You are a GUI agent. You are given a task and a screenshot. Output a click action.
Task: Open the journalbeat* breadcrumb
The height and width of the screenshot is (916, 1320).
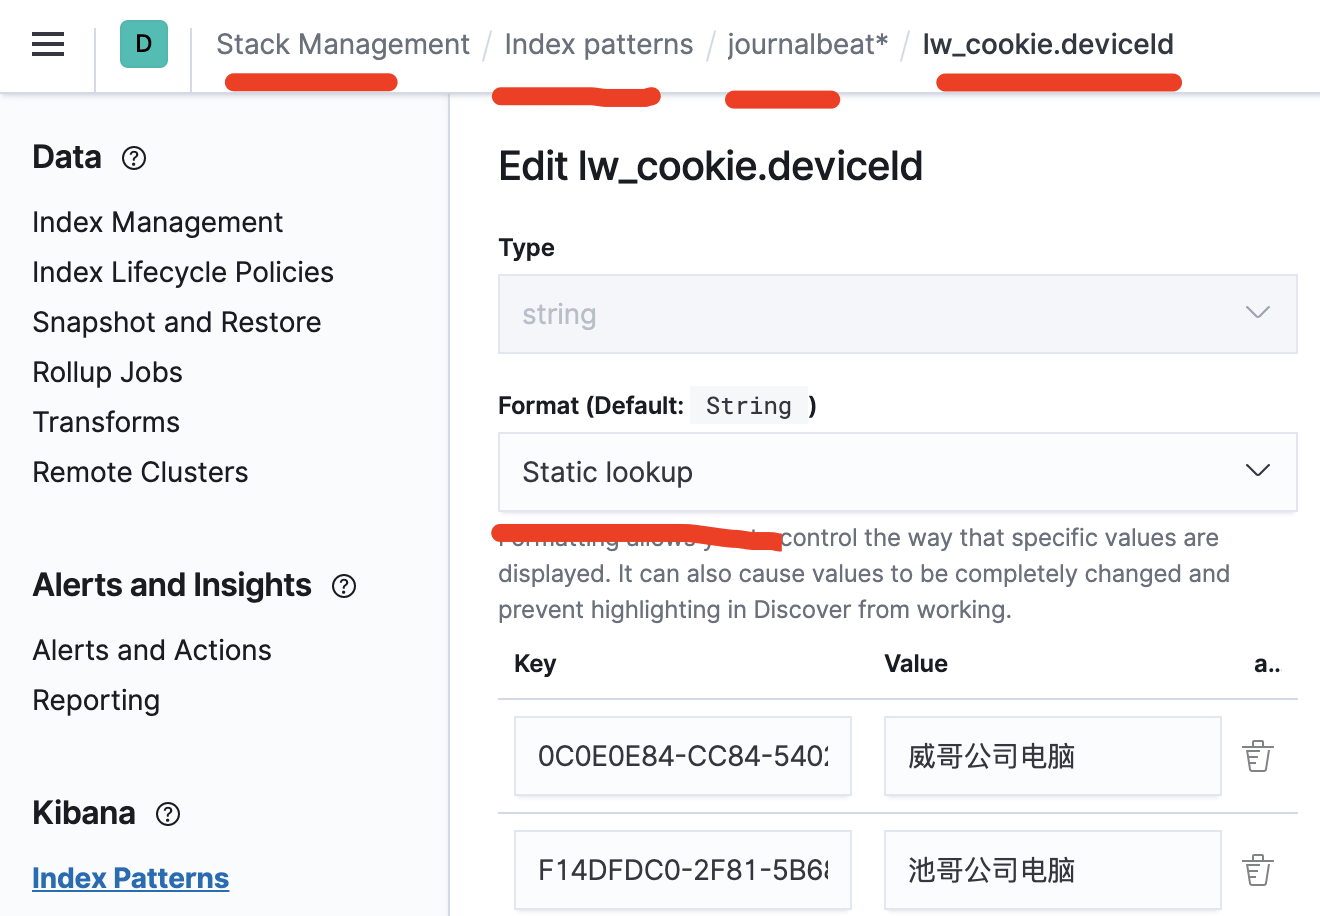coord(808,44)
